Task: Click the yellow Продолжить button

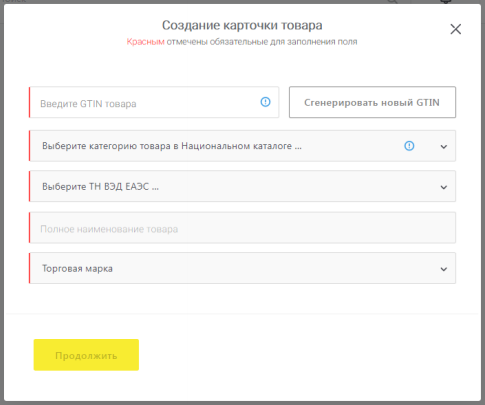Action: [86, 355]
